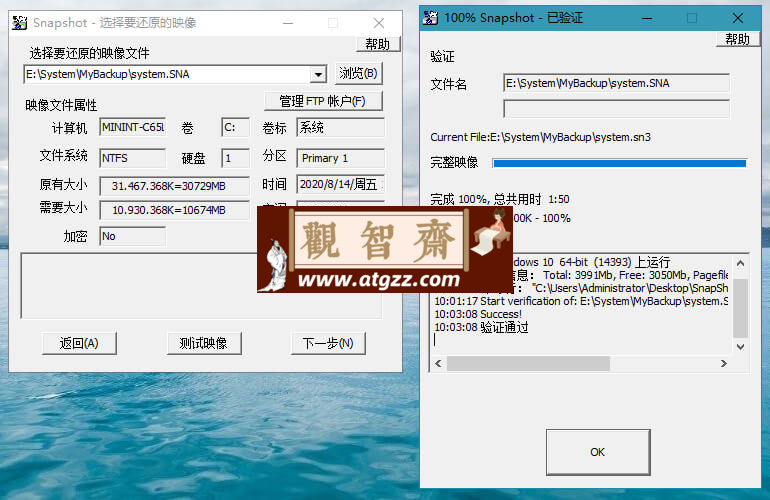Image resolution: width=770 pixels, height=500 pixels.
Task: Click the Snapshot app icon in the restore window title bar
Action: 20,23
